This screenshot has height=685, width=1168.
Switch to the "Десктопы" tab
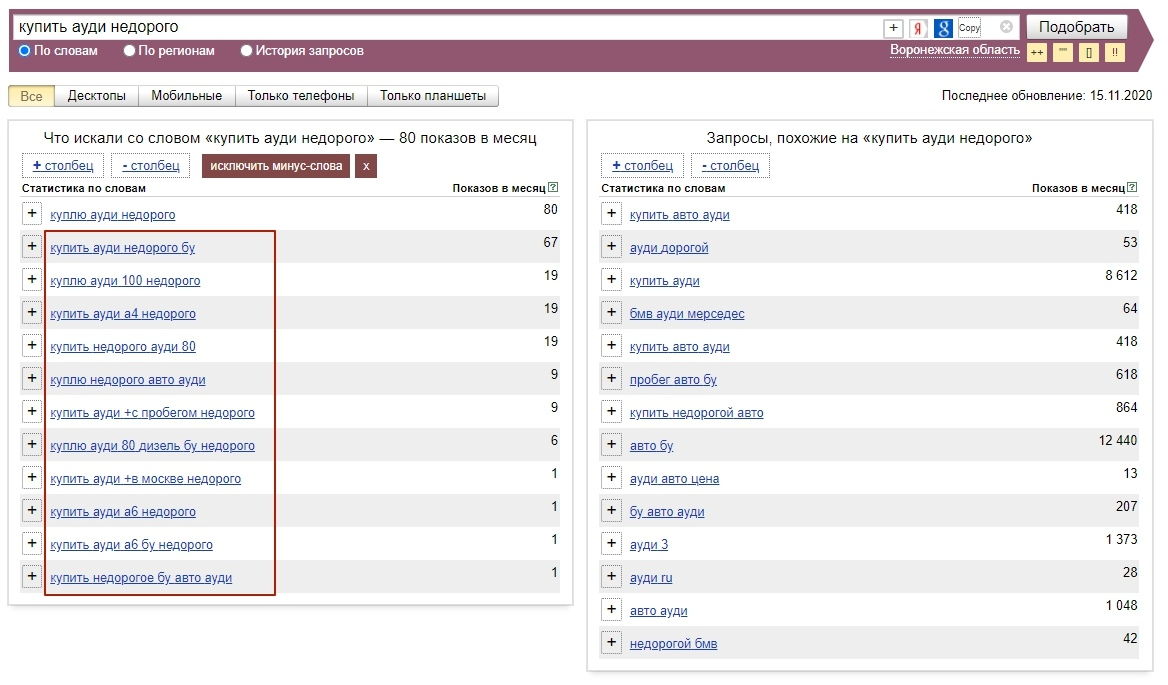(x=97, y=96)
